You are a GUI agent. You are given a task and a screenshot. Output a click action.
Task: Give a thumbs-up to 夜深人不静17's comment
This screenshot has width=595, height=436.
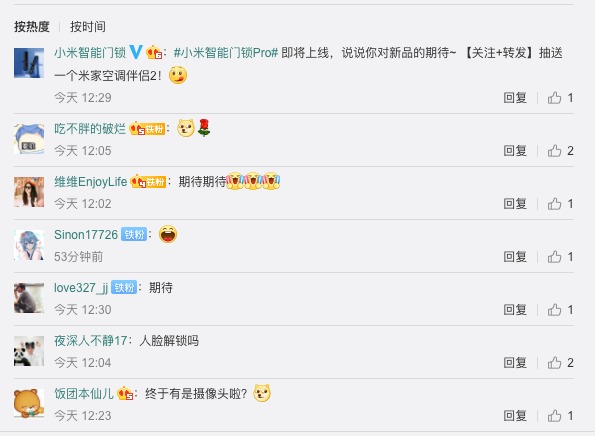click(x=554, y=363)
